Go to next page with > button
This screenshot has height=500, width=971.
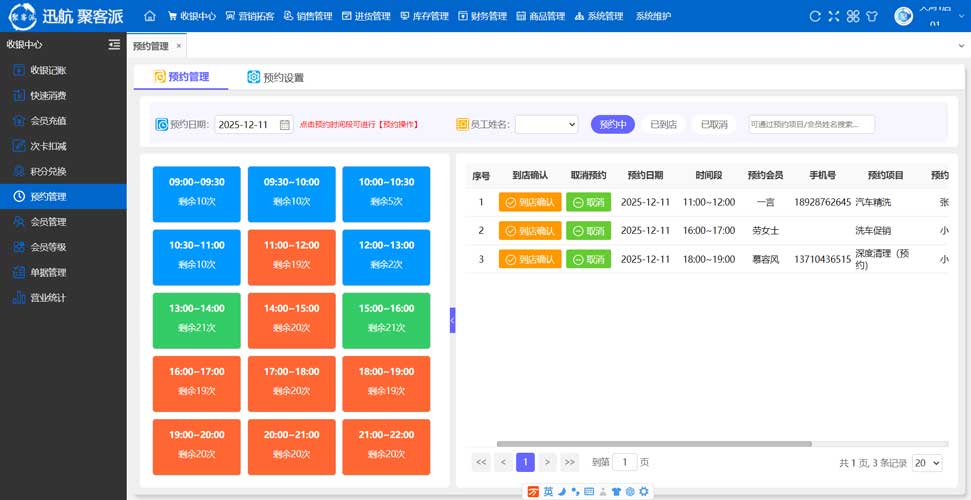[x=547, y=462]
